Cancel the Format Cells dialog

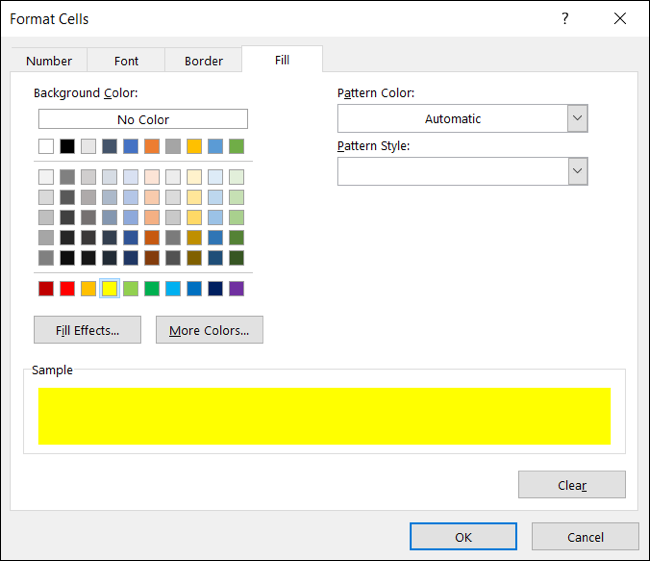[x=585, y=537]
